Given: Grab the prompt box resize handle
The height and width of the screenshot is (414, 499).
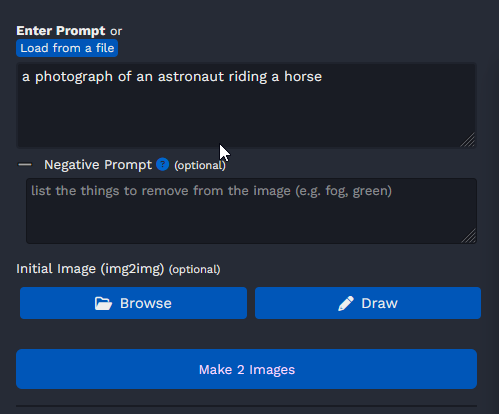Looking at the screenshot, I should click(x=468, y=140).
